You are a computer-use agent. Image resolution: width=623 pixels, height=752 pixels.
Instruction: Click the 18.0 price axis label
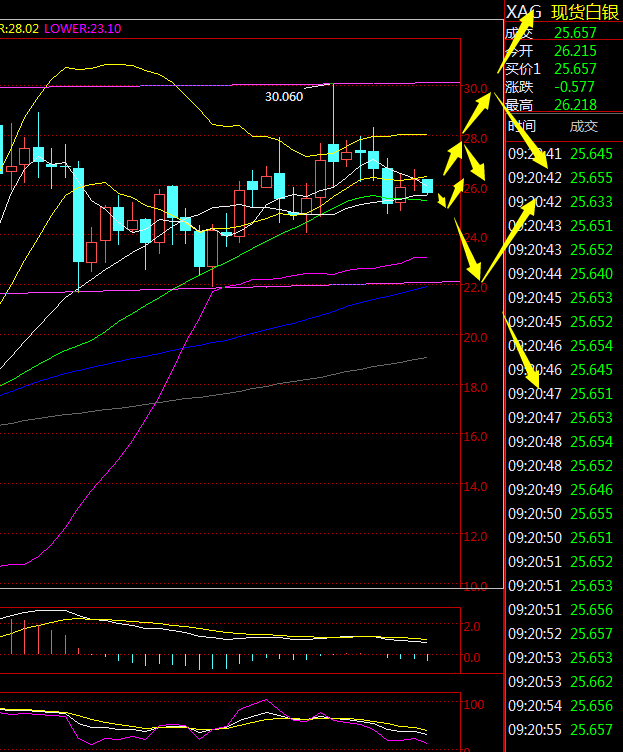(x=475, y=388)
